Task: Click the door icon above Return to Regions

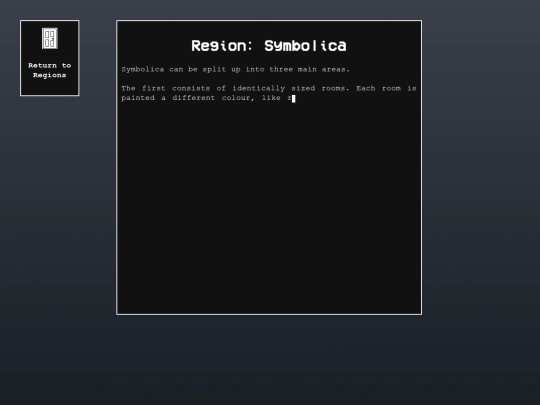Action: pyautogui.click(x=50, y=38)
